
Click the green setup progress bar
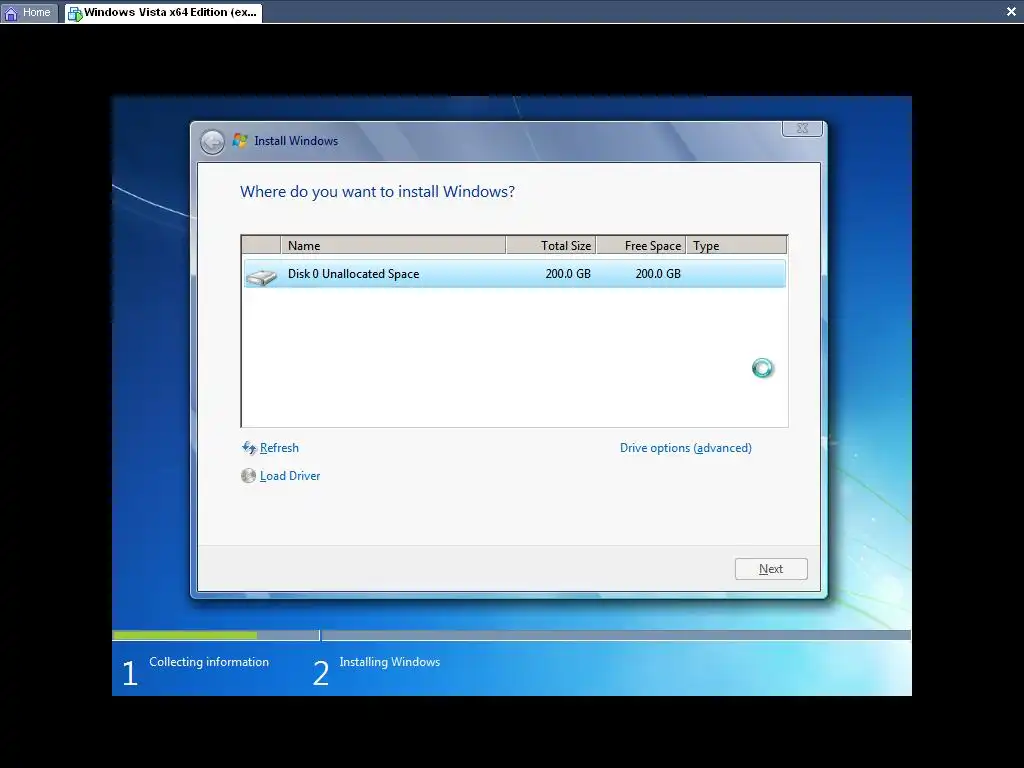185,635
